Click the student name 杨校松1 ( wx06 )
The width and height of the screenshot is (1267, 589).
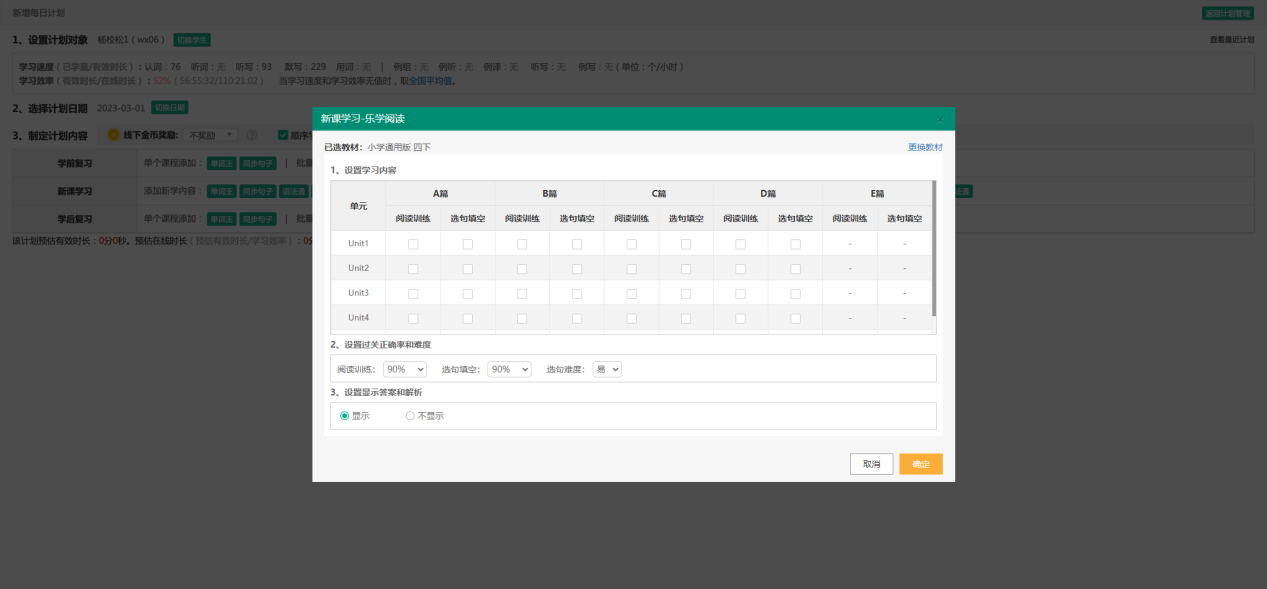coord(131,40)
